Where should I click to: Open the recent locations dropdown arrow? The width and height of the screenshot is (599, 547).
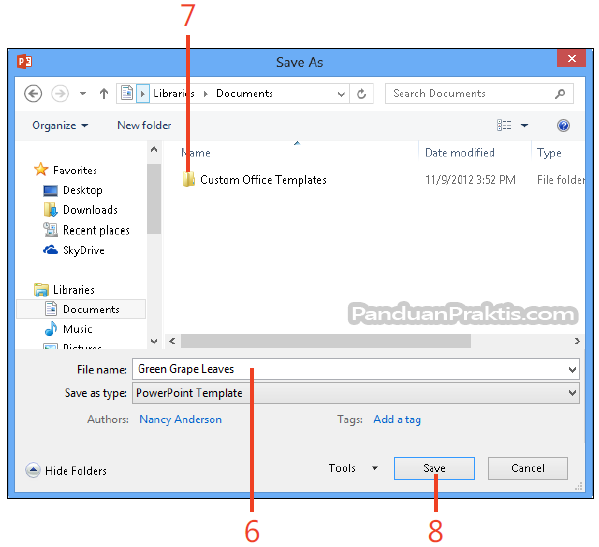click(83, 94)
